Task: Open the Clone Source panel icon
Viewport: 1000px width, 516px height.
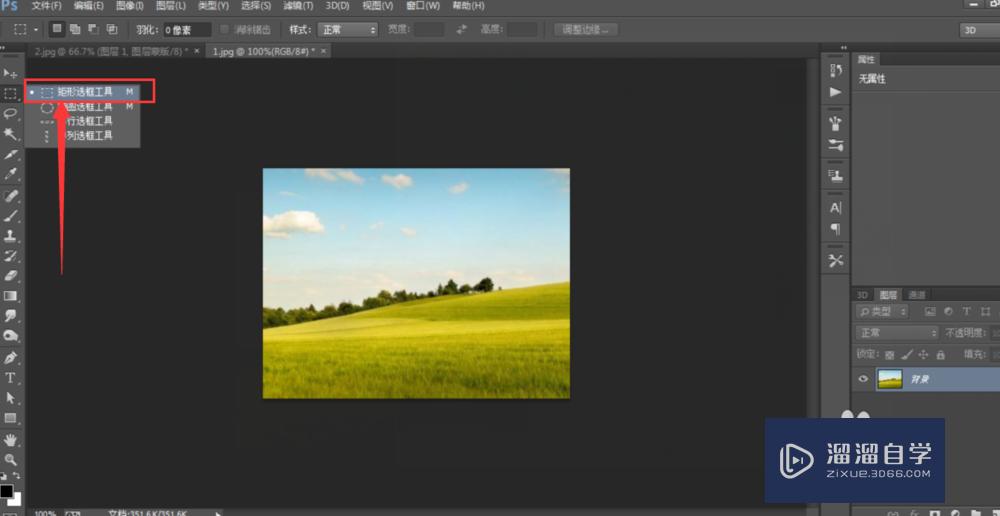Action: click(x=835, y=175)
